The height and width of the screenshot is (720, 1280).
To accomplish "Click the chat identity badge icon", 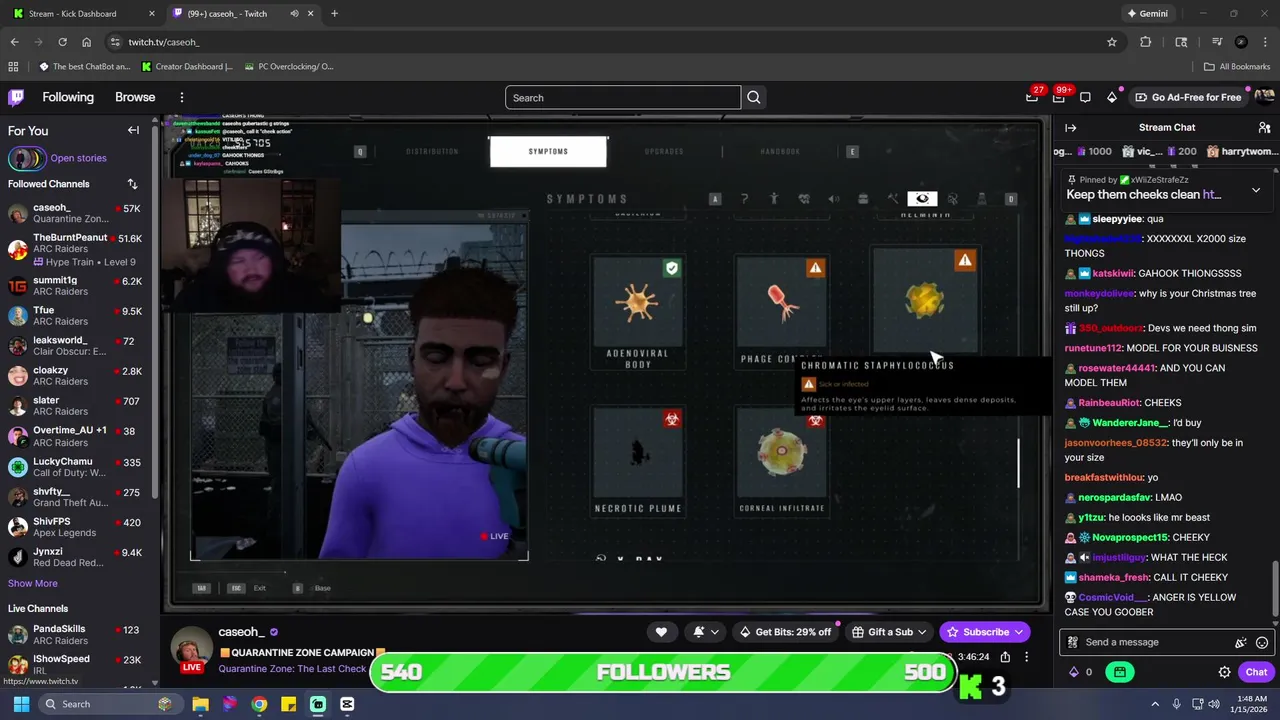I will pyautogui.click(x=1072, y=642).
